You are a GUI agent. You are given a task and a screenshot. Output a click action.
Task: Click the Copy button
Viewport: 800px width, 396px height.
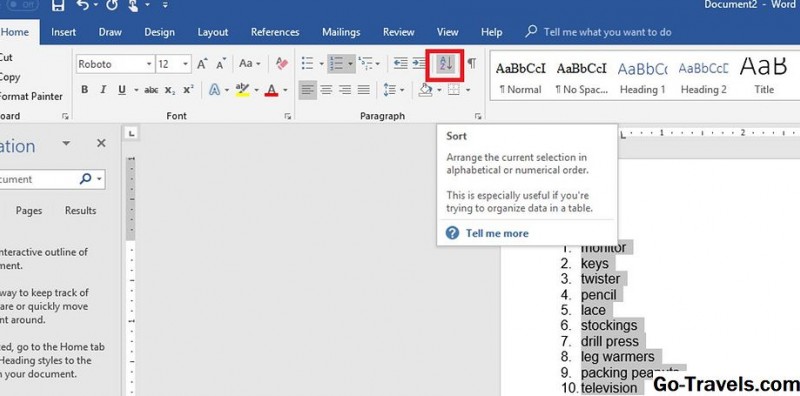[x=9, y=77]
